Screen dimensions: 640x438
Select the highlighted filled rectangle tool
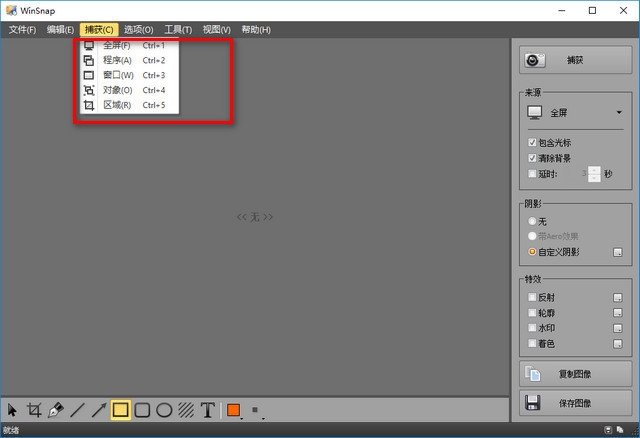[x=120, y=410]
